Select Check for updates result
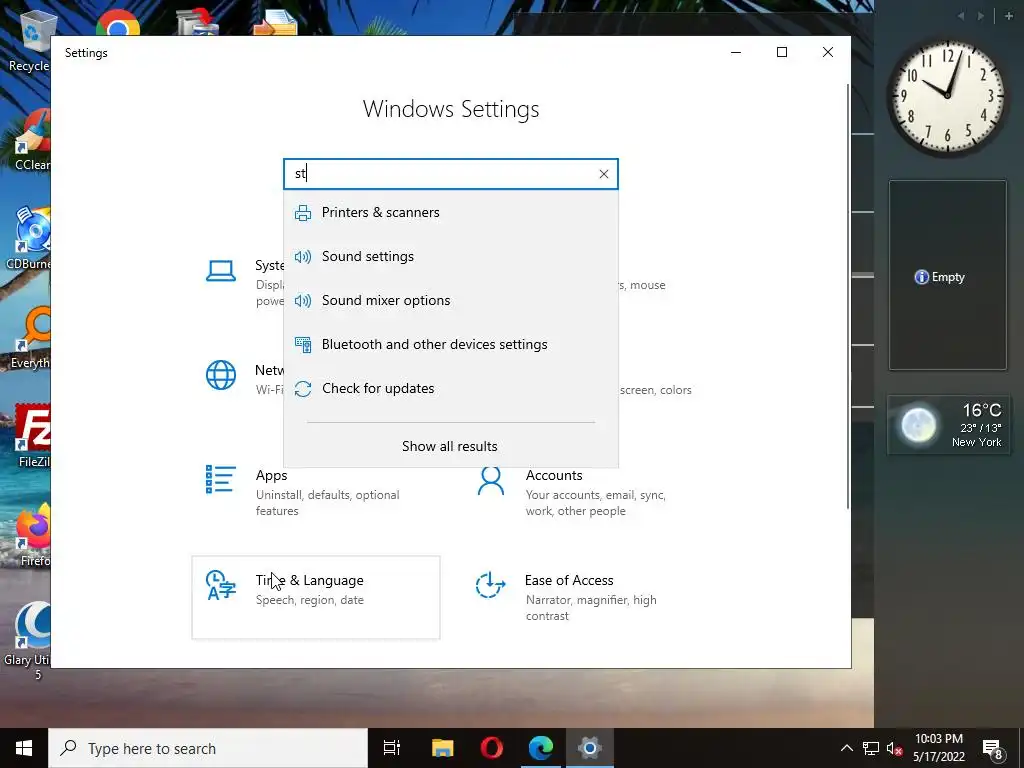Viewport: 1024px width, 768px height. coord(451,388)
